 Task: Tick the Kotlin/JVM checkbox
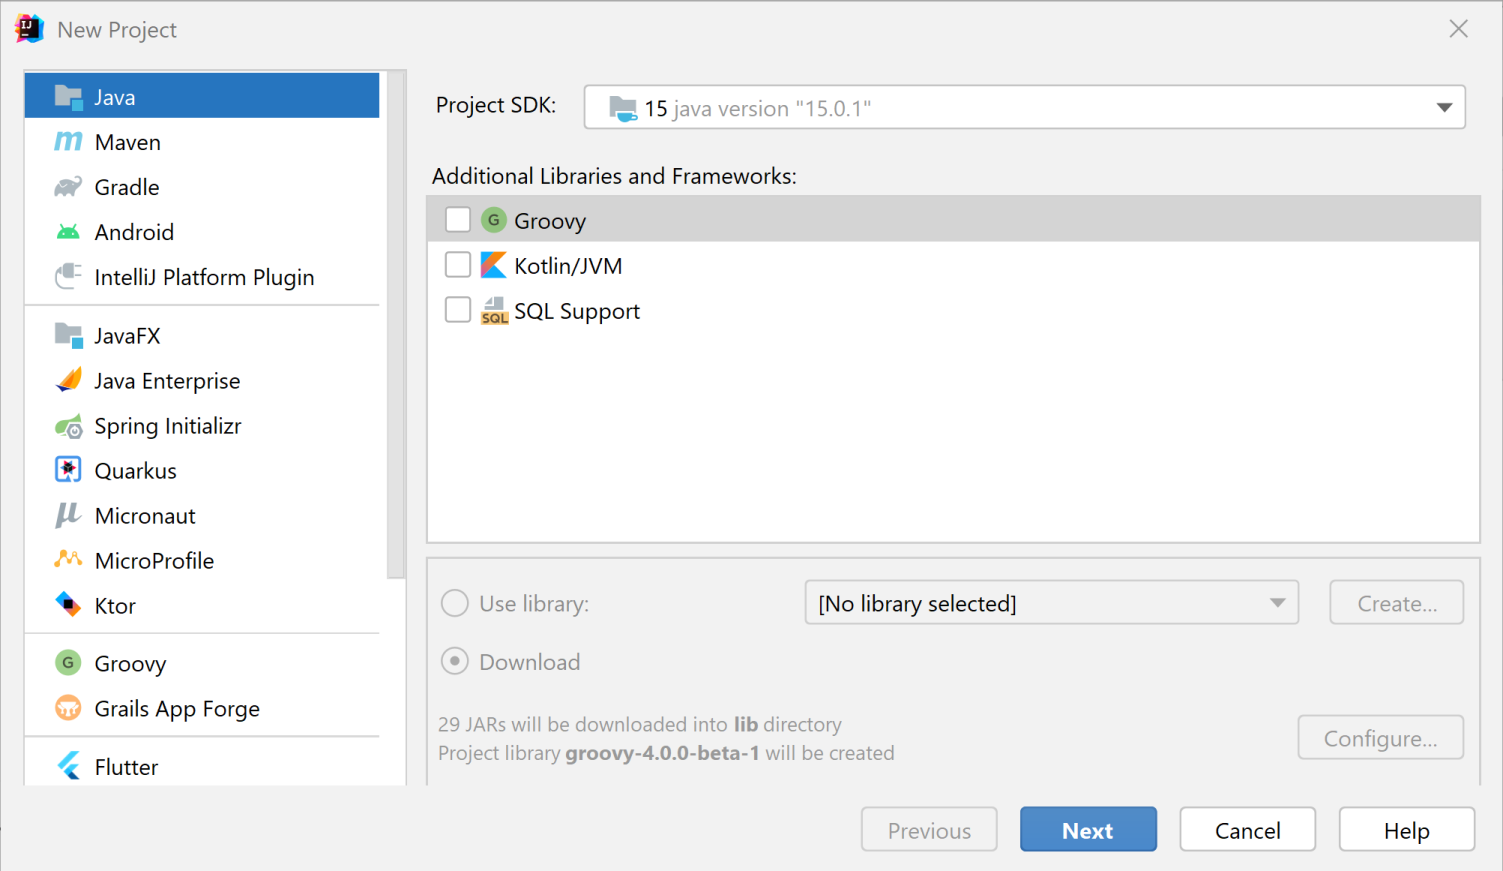[458, 265]
